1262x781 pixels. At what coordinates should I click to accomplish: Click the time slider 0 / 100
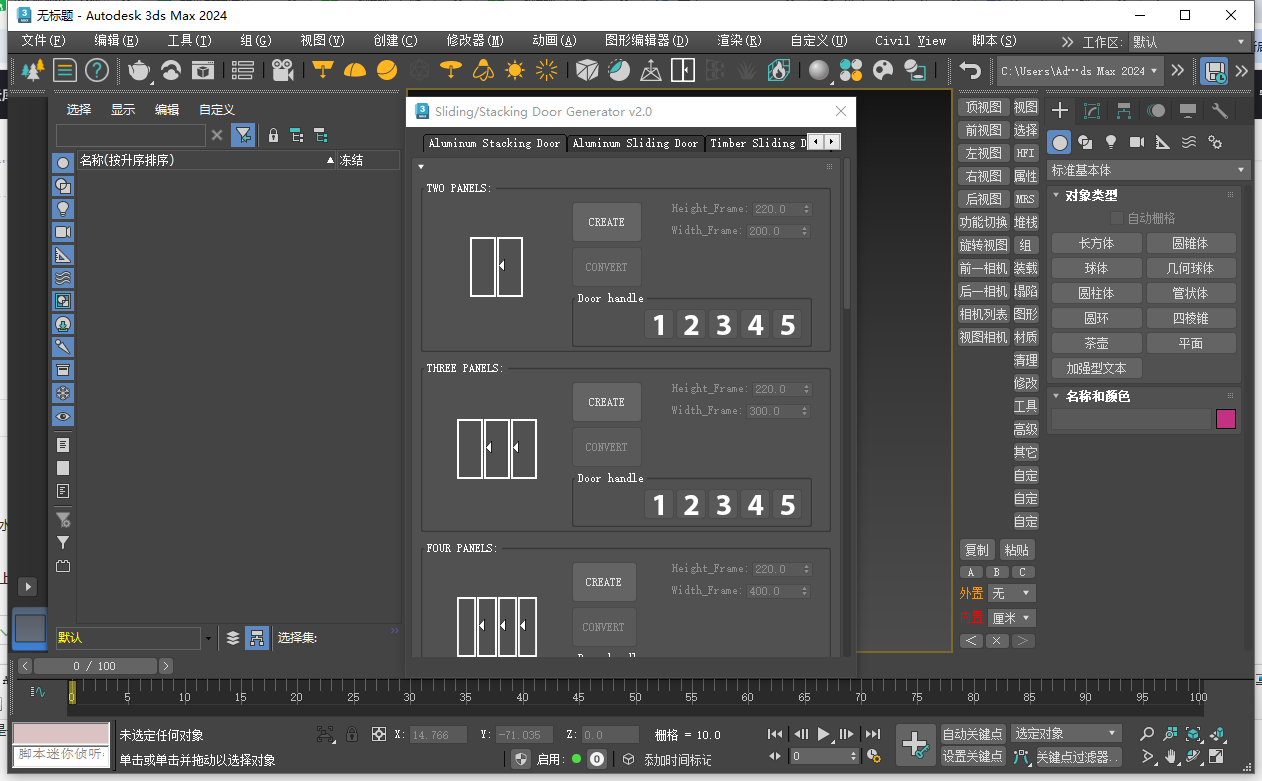tap(94, 666)
